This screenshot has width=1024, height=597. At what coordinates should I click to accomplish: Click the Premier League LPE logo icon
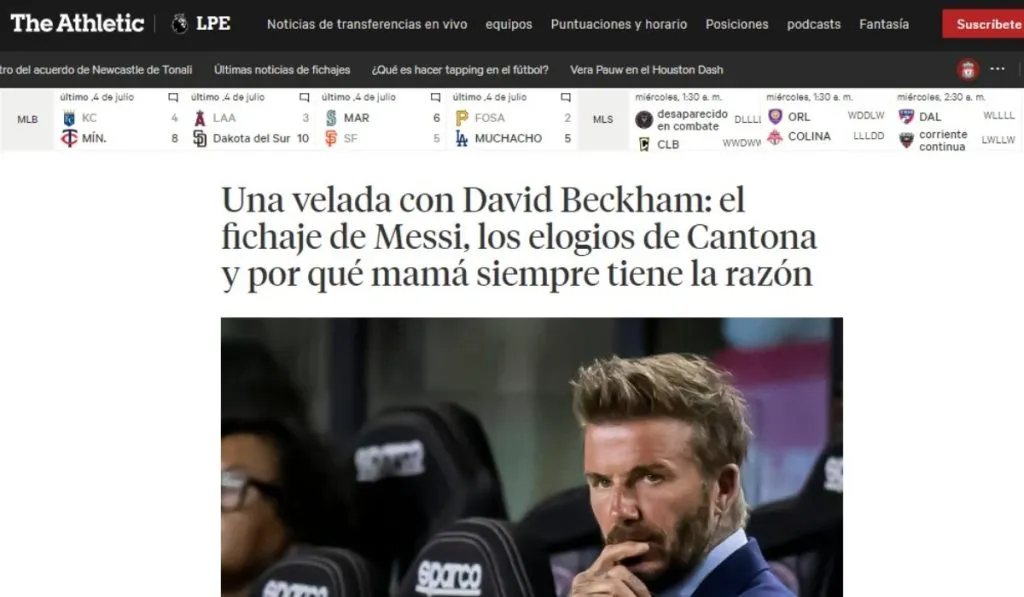click(180, 24)
